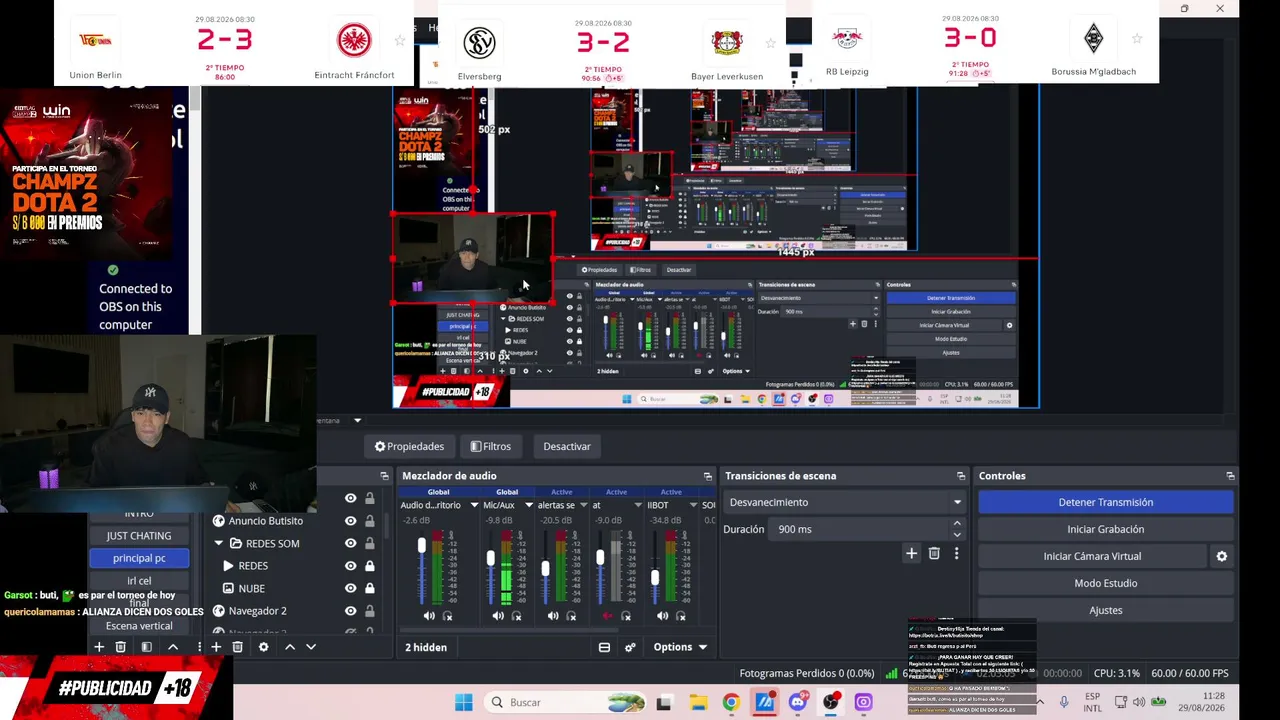Remove the selected scene with its trash icon
Viewport: 1280px width, 720px height.
121,647
